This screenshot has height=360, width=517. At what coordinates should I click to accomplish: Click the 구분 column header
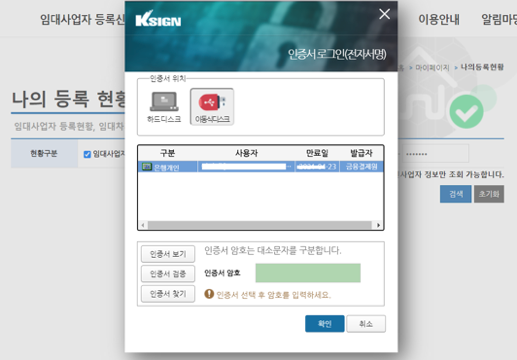coord(168,153)
